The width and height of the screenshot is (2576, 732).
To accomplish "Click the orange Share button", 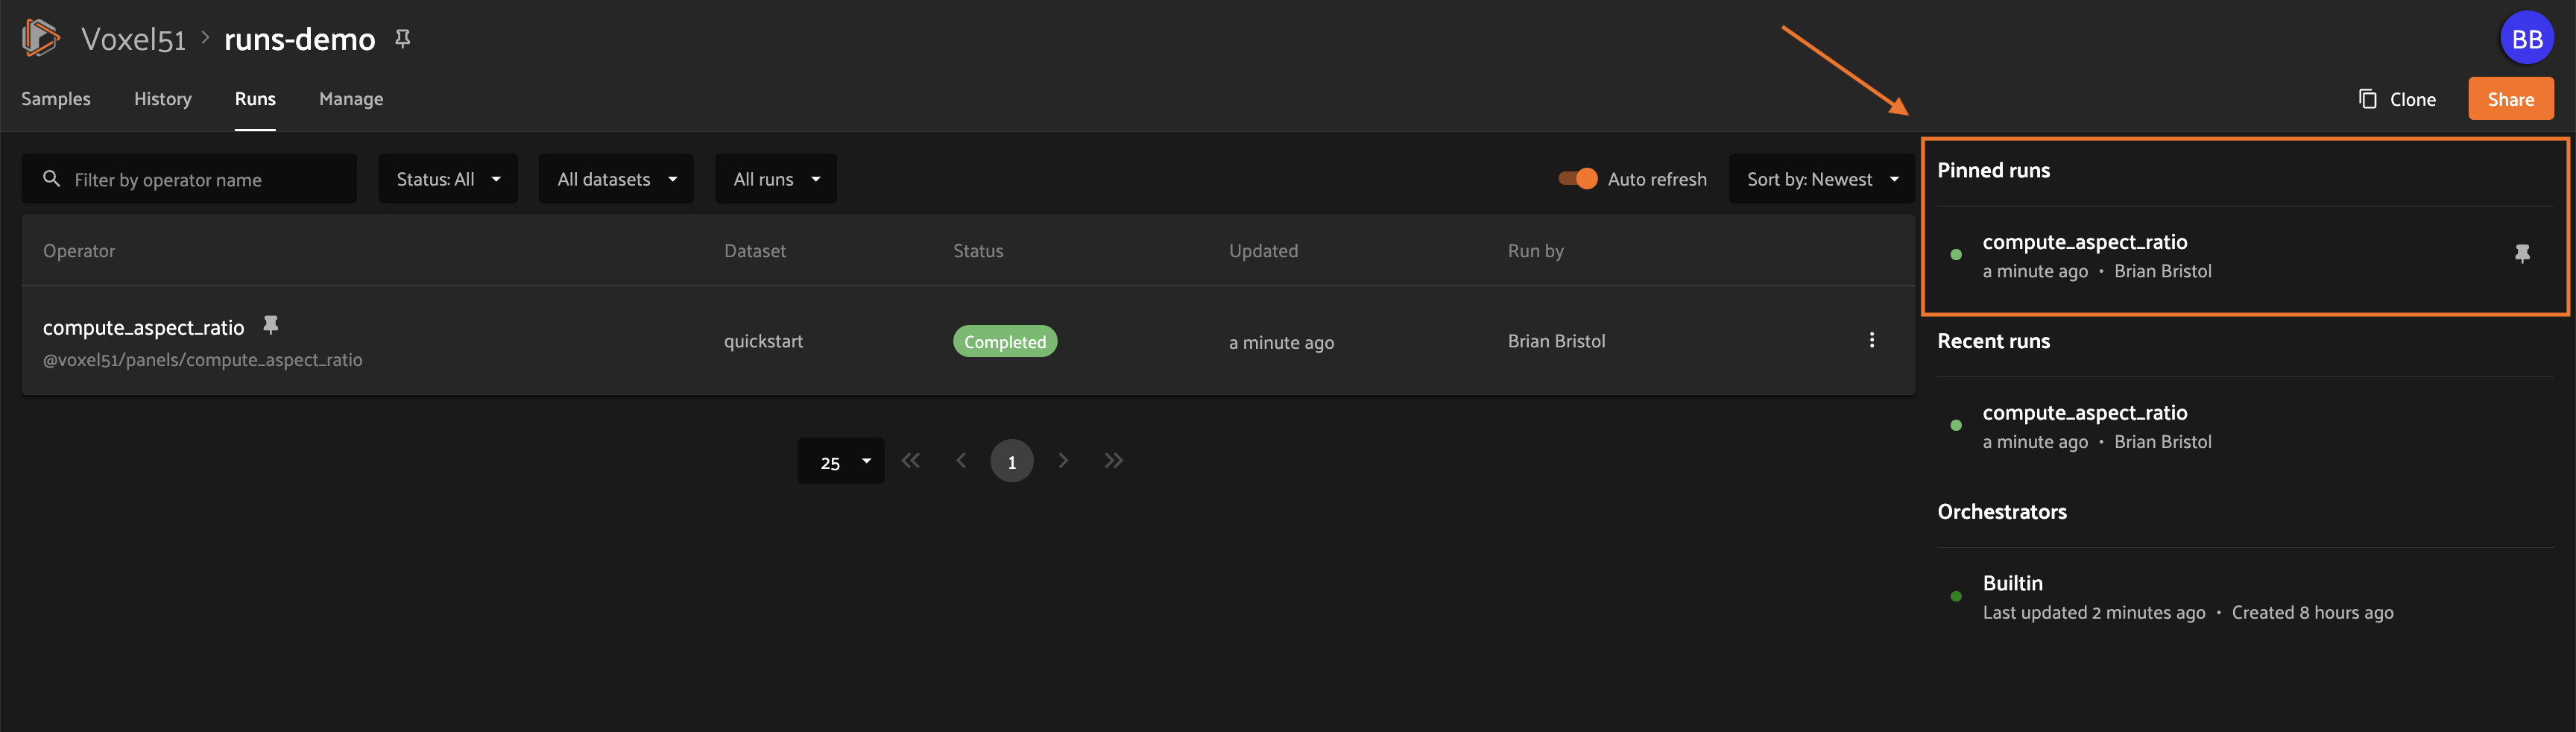I will click(x=2510, y=99).
